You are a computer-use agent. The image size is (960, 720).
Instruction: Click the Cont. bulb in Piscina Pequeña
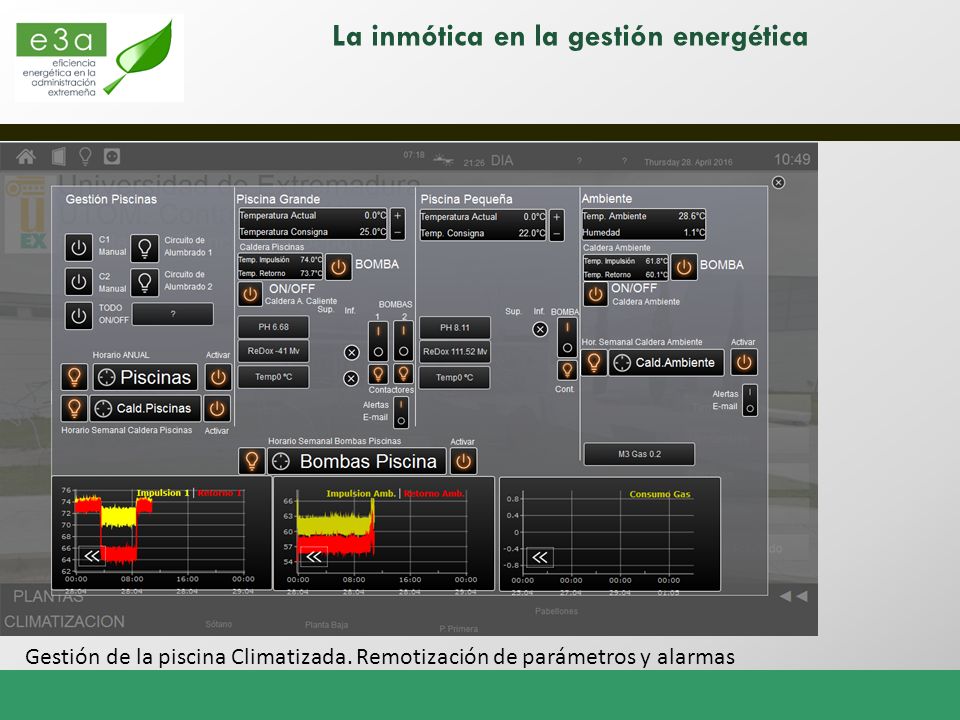[567, 370]
